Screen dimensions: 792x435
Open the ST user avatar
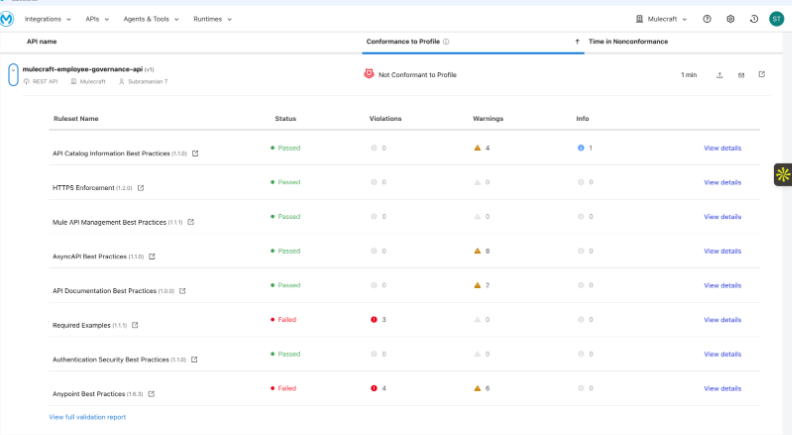point(776,19)
